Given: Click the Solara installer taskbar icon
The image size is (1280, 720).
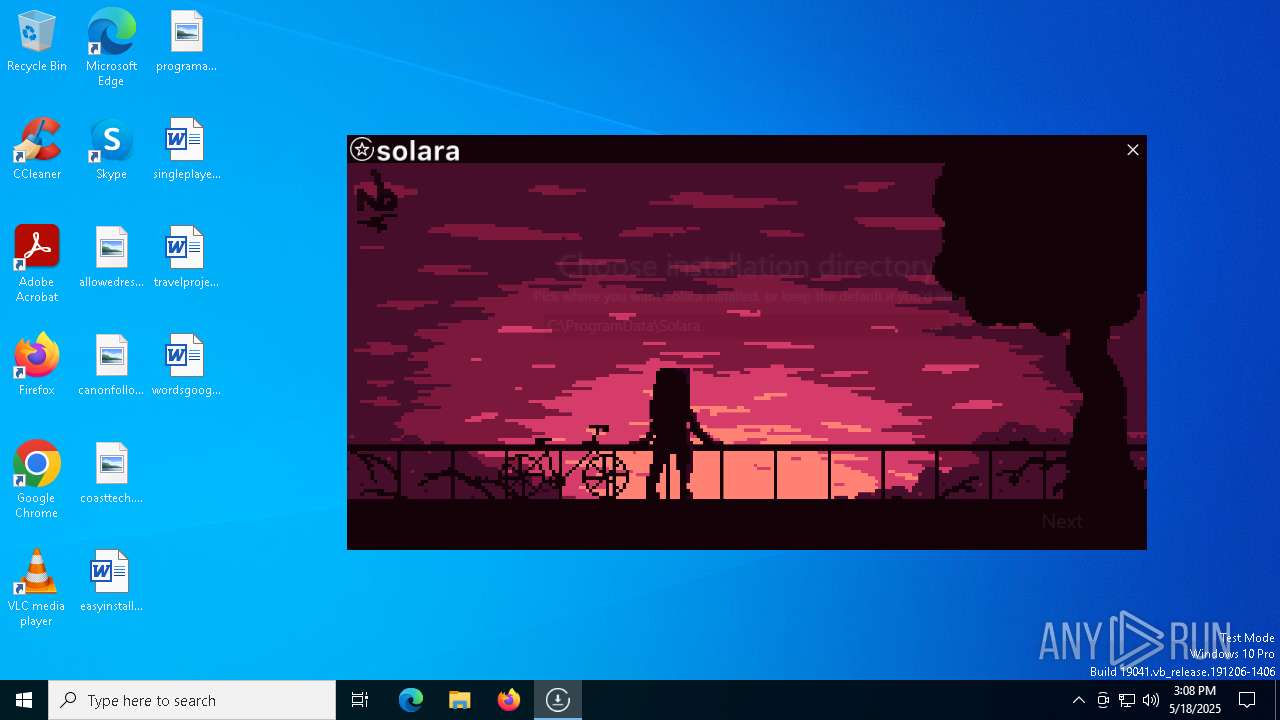Looking at the screenshot, I should coord(558,700).
